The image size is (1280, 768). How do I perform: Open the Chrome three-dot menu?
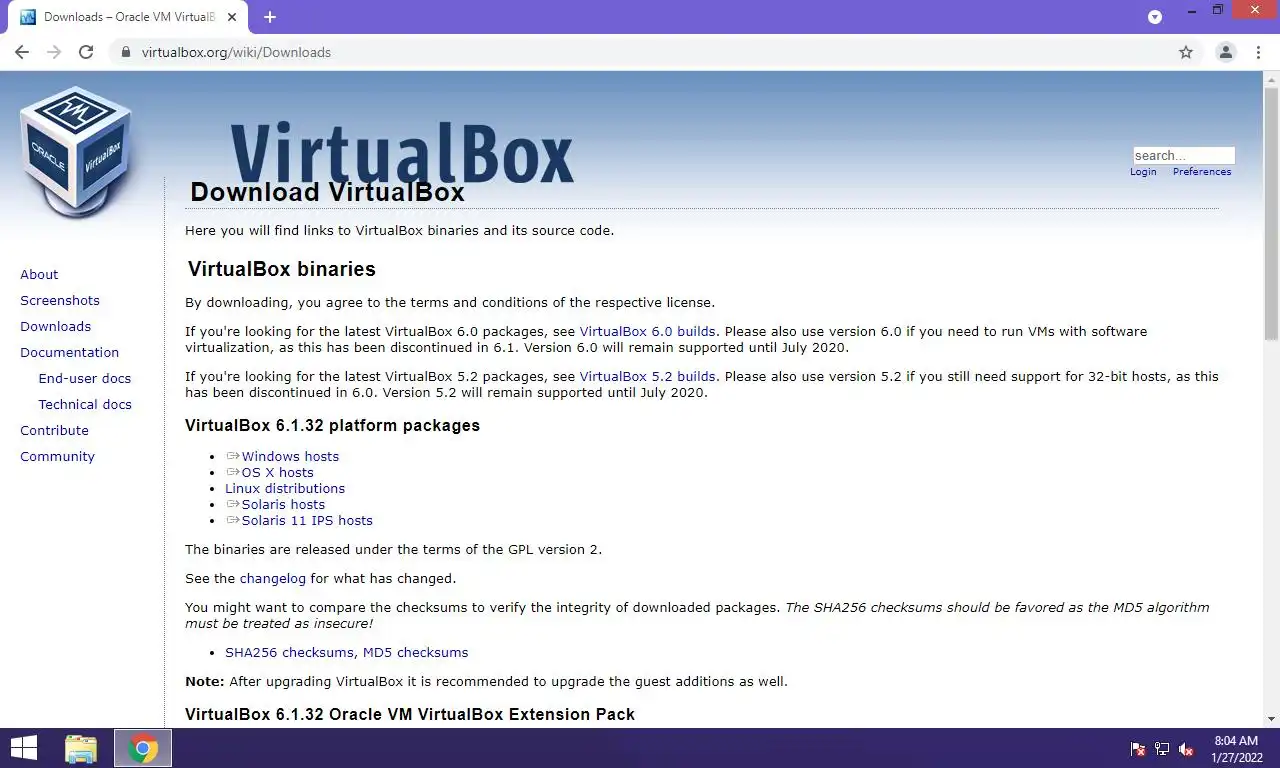click(1258, 52)
